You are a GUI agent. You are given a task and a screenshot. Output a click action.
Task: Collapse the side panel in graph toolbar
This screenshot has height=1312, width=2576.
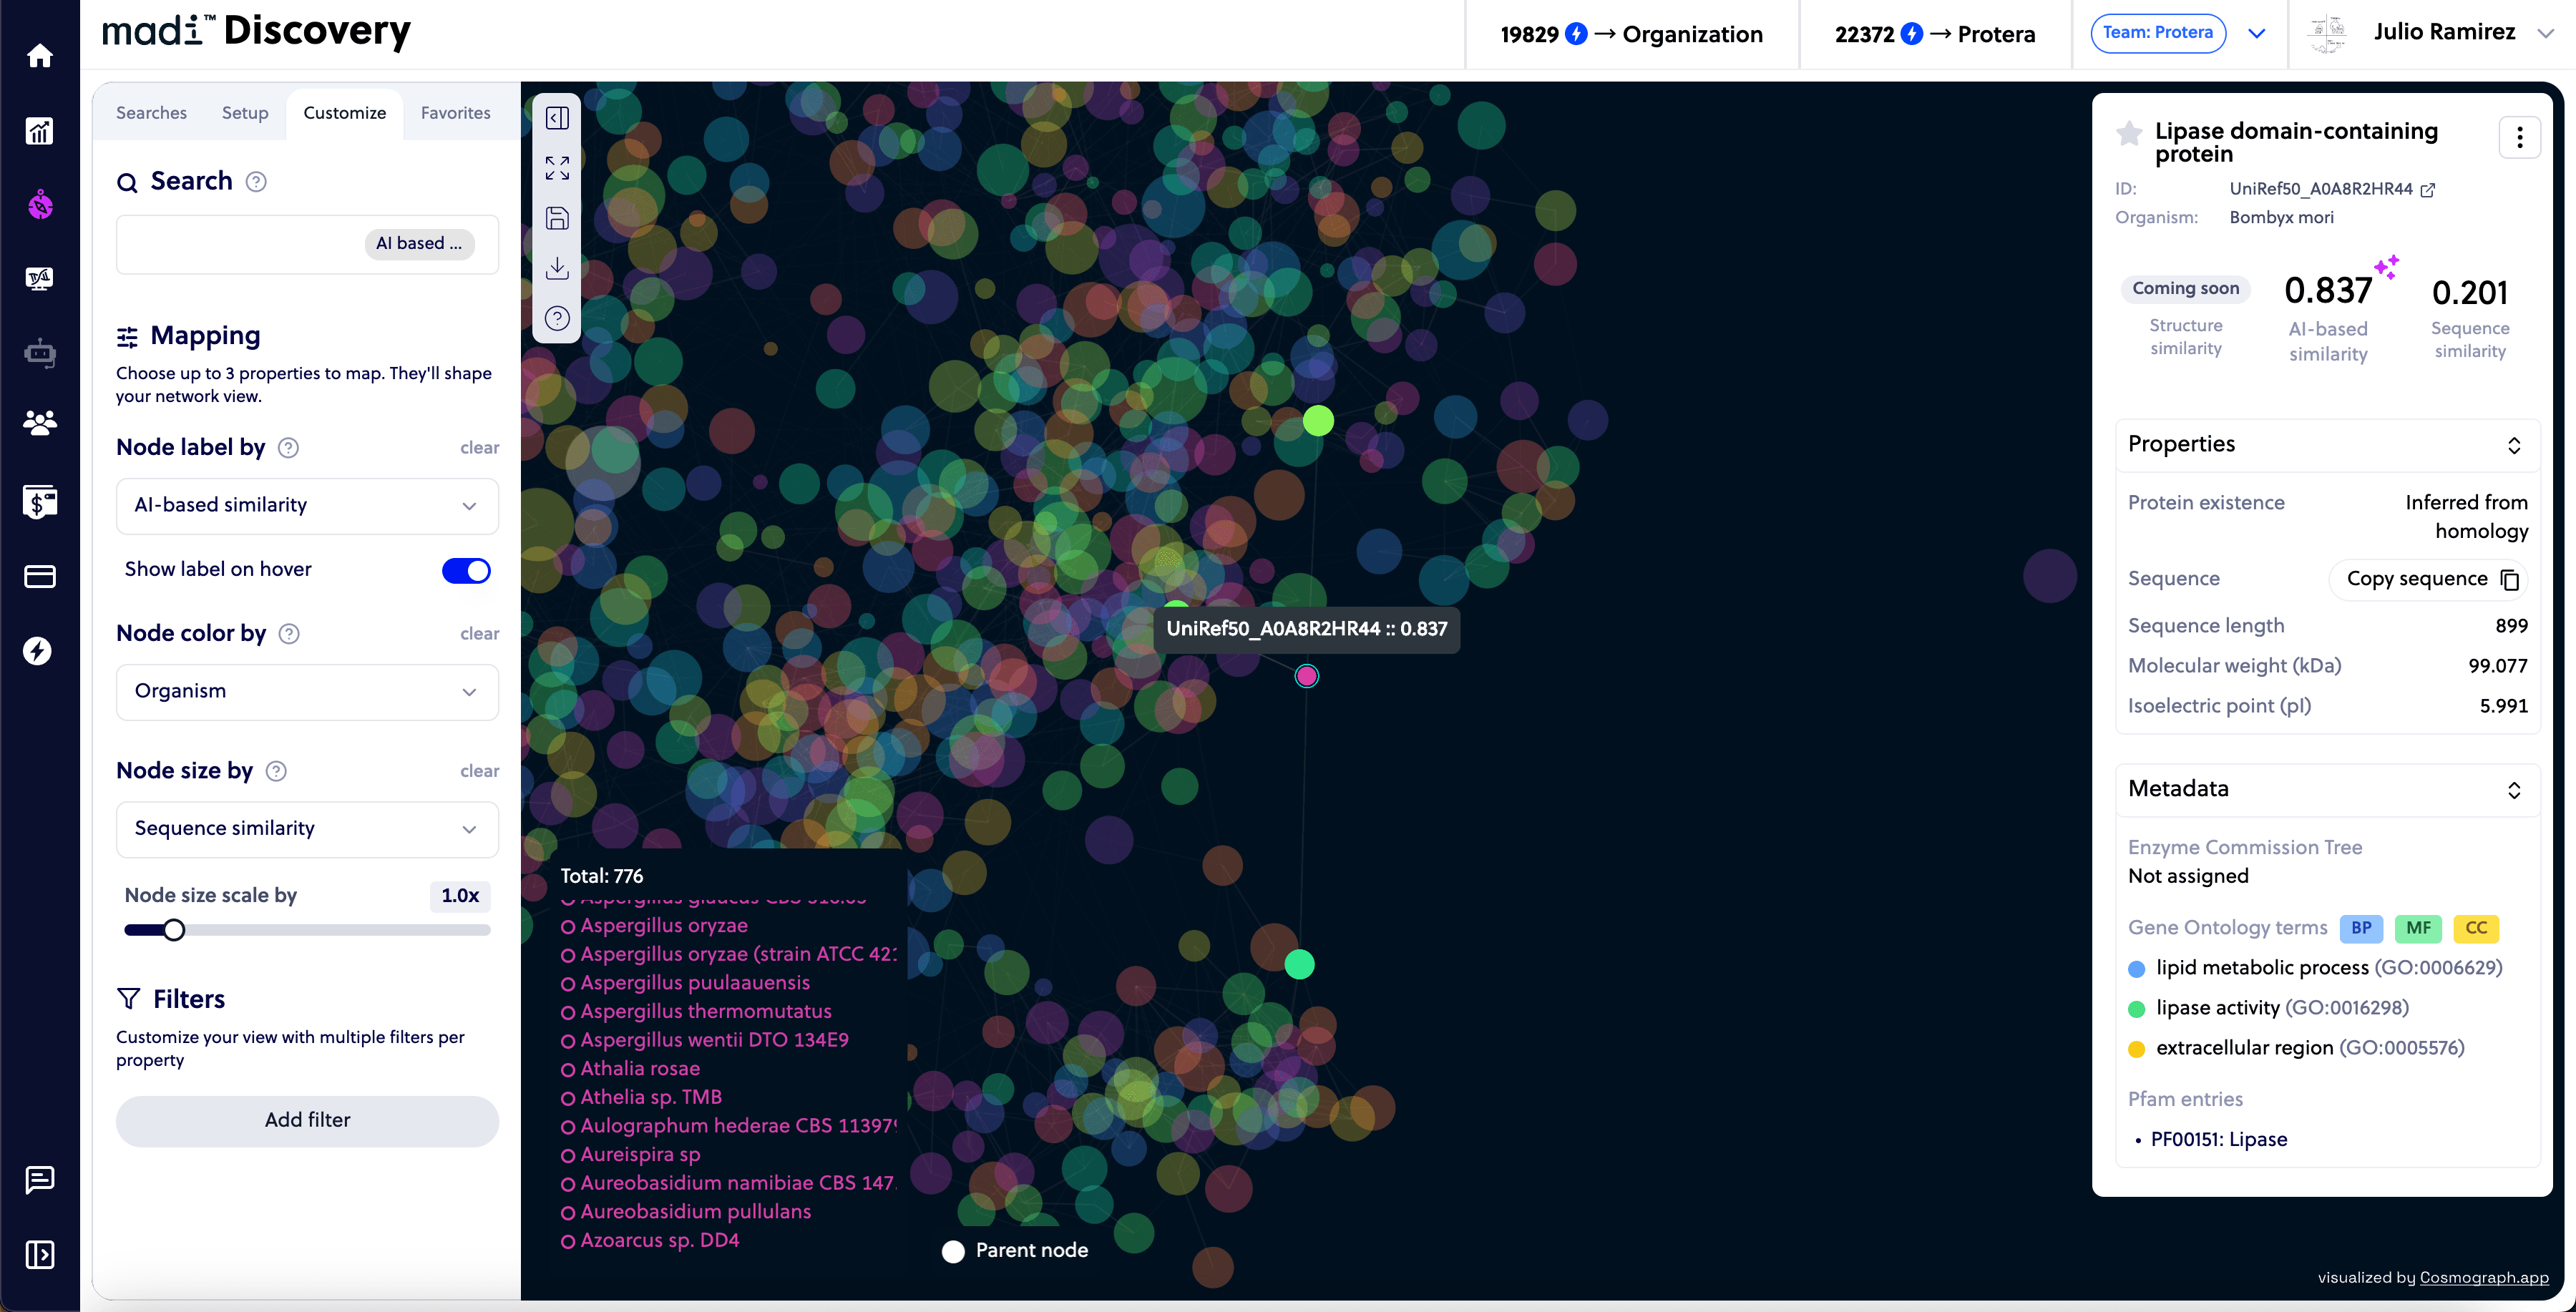tap(557, 118)
